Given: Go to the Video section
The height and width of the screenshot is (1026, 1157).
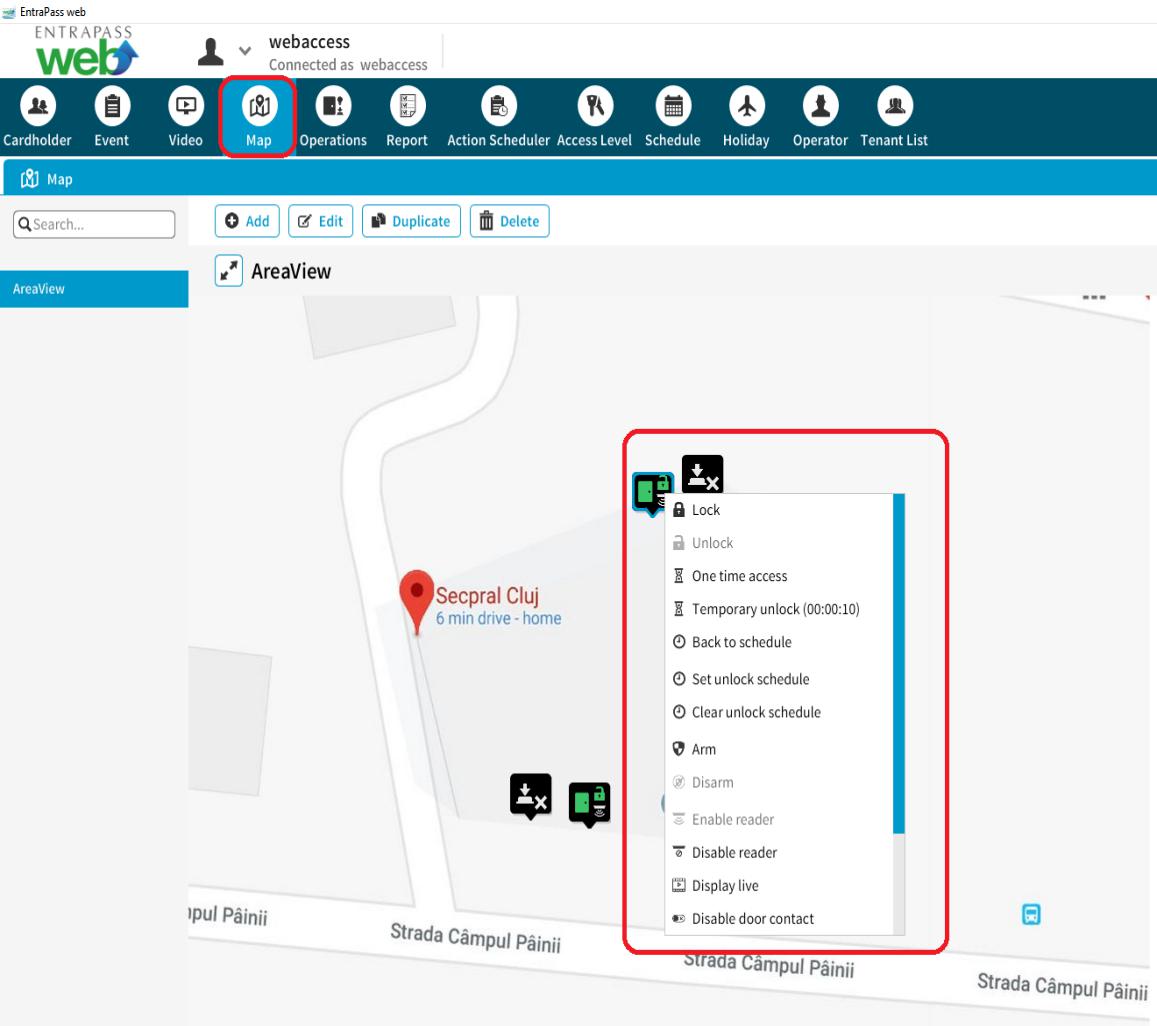Looking at the screenshot, I should point(185,106).
